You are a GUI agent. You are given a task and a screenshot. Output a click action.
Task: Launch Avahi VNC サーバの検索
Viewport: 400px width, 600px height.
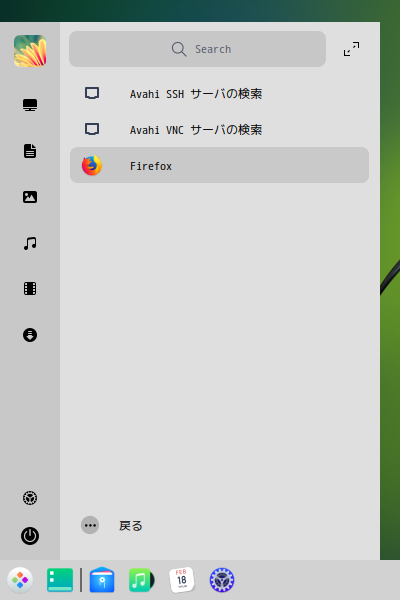[219, 130]
